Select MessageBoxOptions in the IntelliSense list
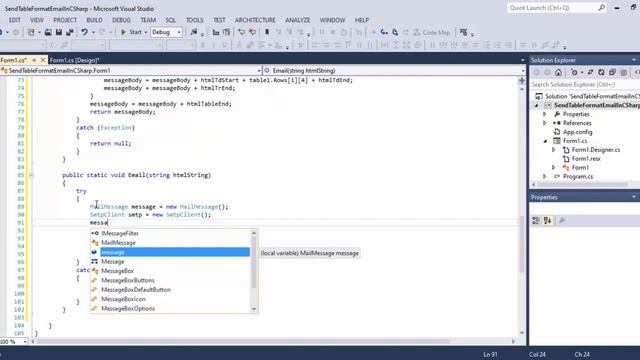The image size is (640, 360). (x=170, y=309)
